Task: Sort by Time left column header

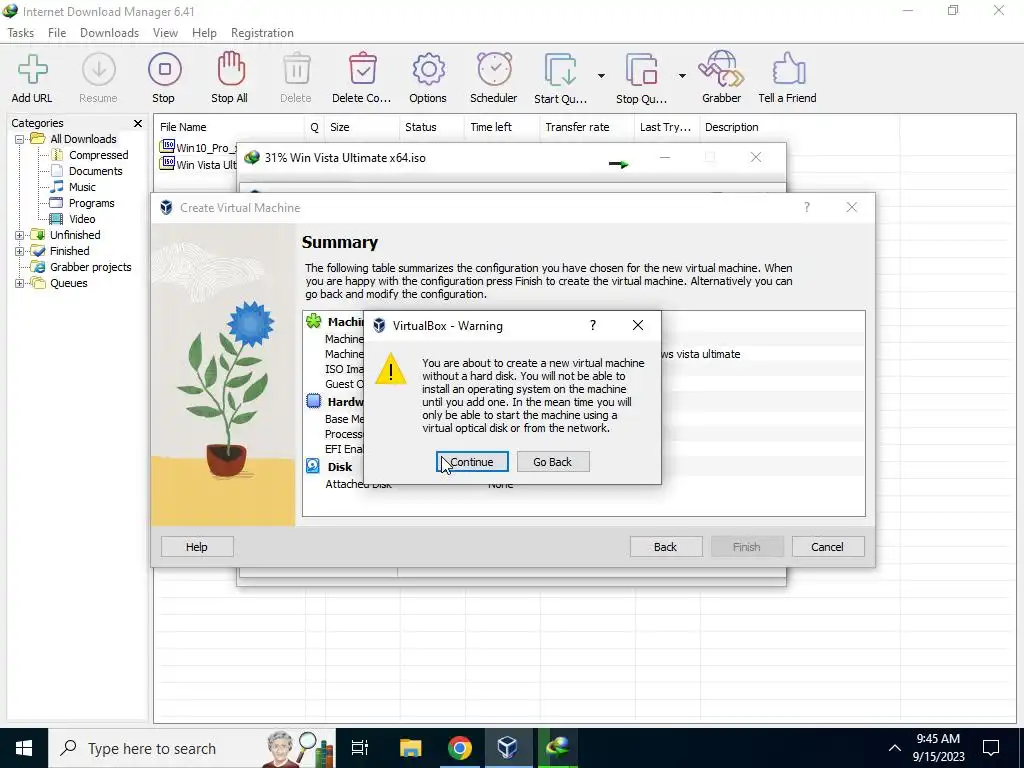Action: (502, 127)
